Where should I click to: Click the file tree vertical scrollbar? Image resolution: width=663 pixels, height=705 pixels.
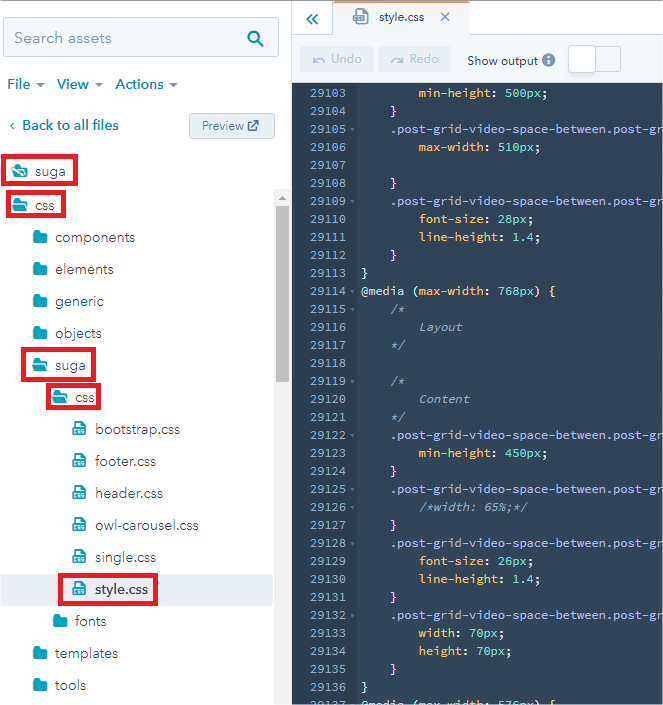tap(282, 290)
